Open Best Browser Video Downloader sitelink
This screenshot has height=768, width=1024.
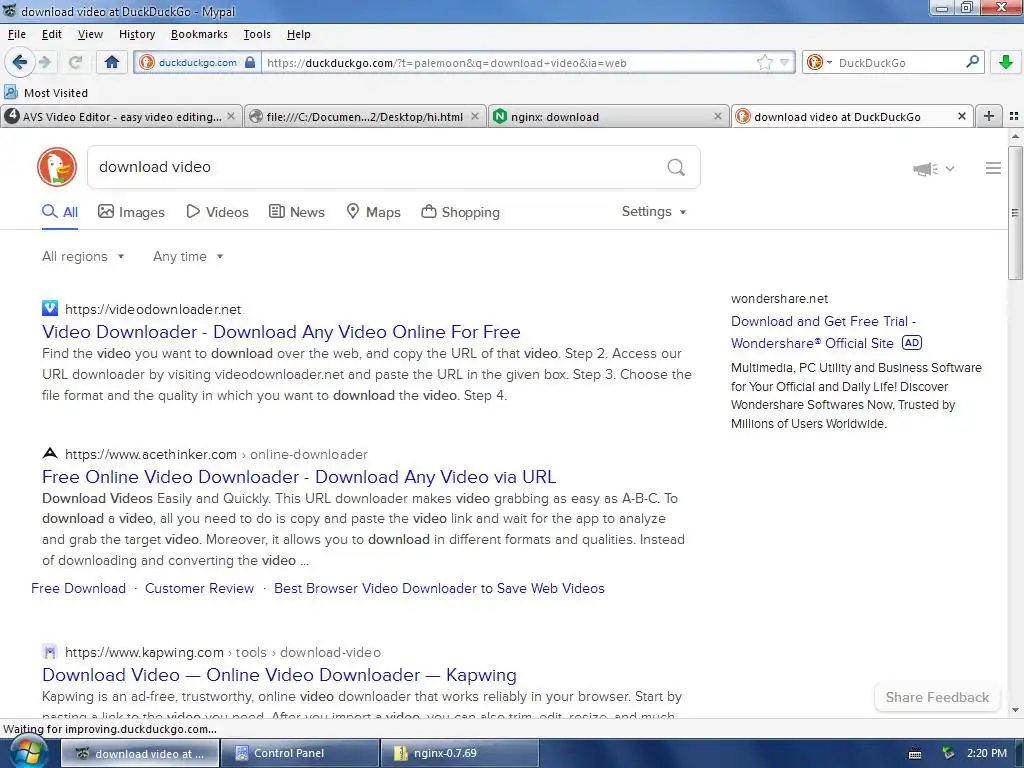pyautogui.click(x=439, y=588)
